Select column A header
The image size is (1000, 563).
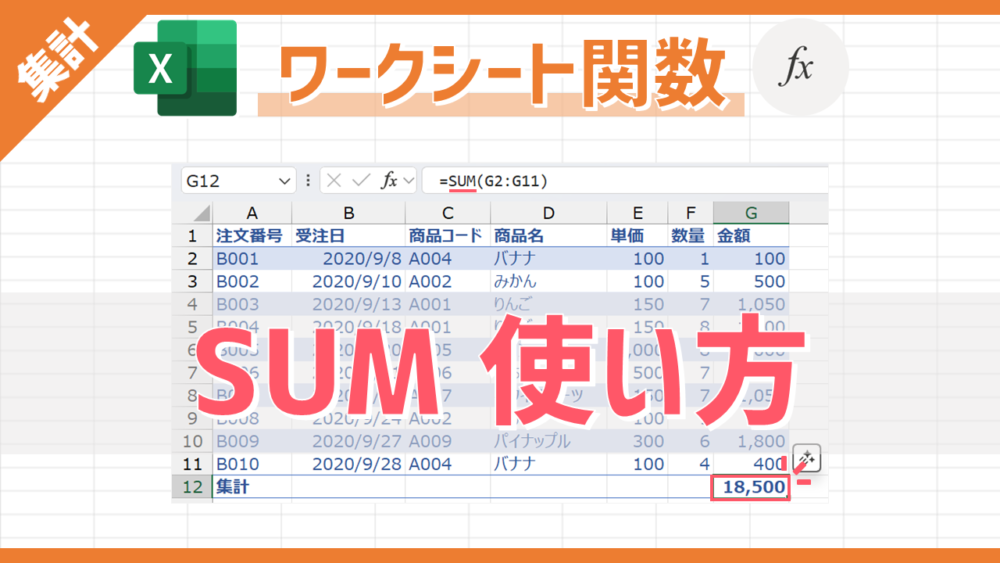coord(252,213)
